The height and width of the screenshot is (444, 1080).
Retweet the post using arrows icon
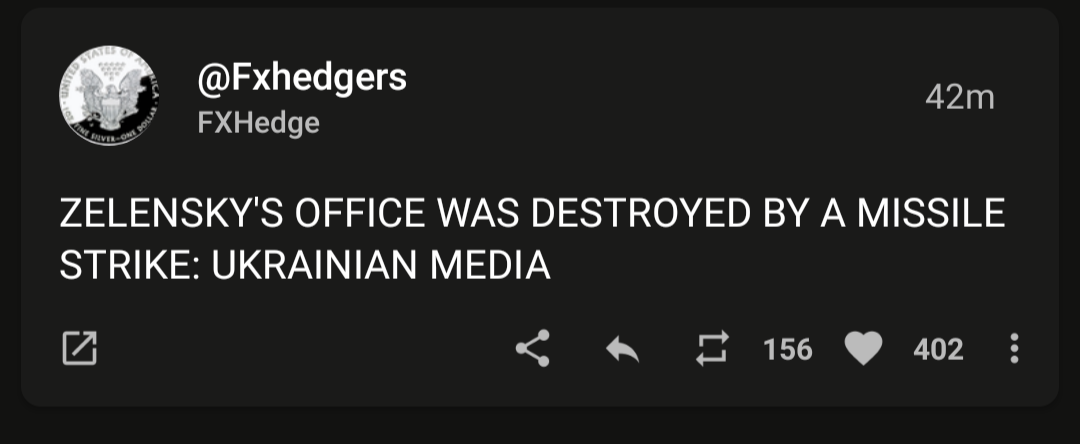[x=712, y=348]
